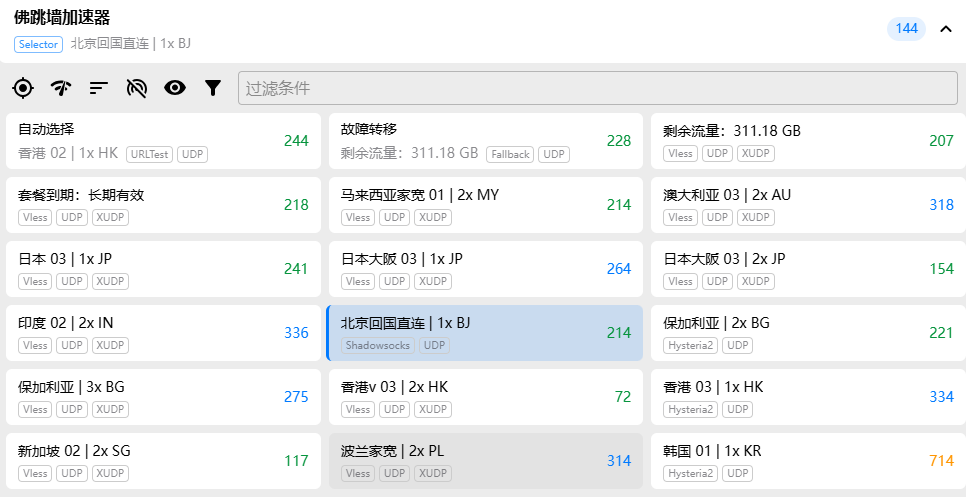The width and height of the screenshot is (966, 497).
Task: Click latency value 228 on 故障转移
Action: click(x=619, y=141)
